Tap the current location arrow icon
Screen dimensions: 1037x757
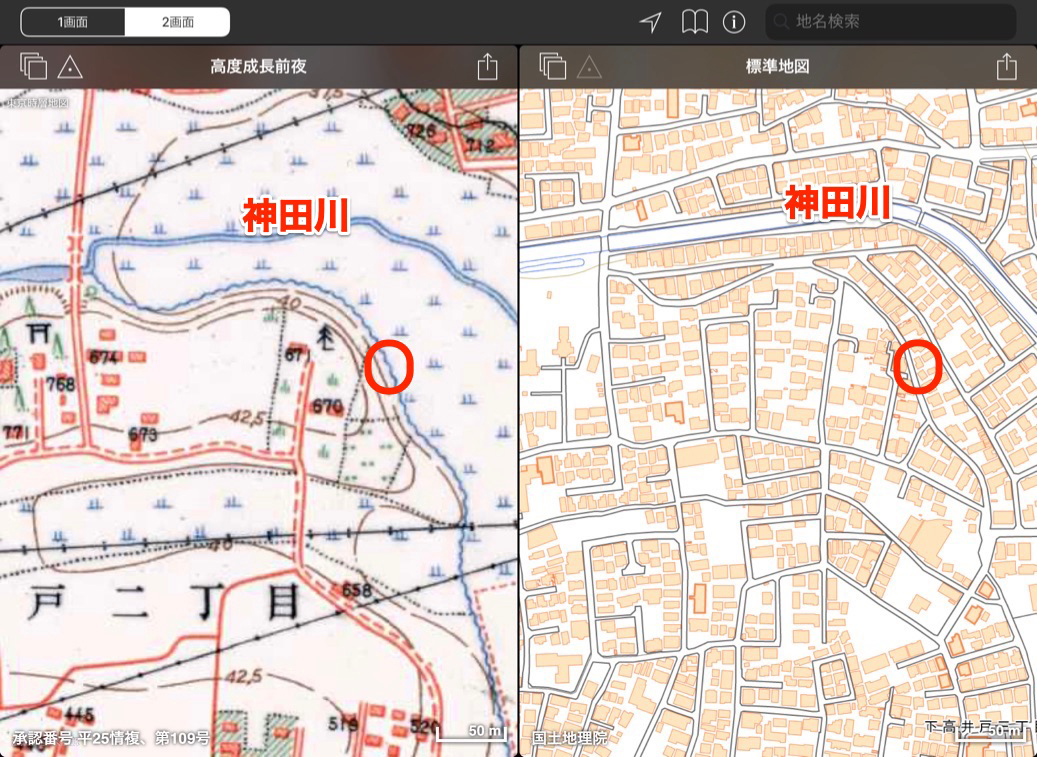(651, 21)
